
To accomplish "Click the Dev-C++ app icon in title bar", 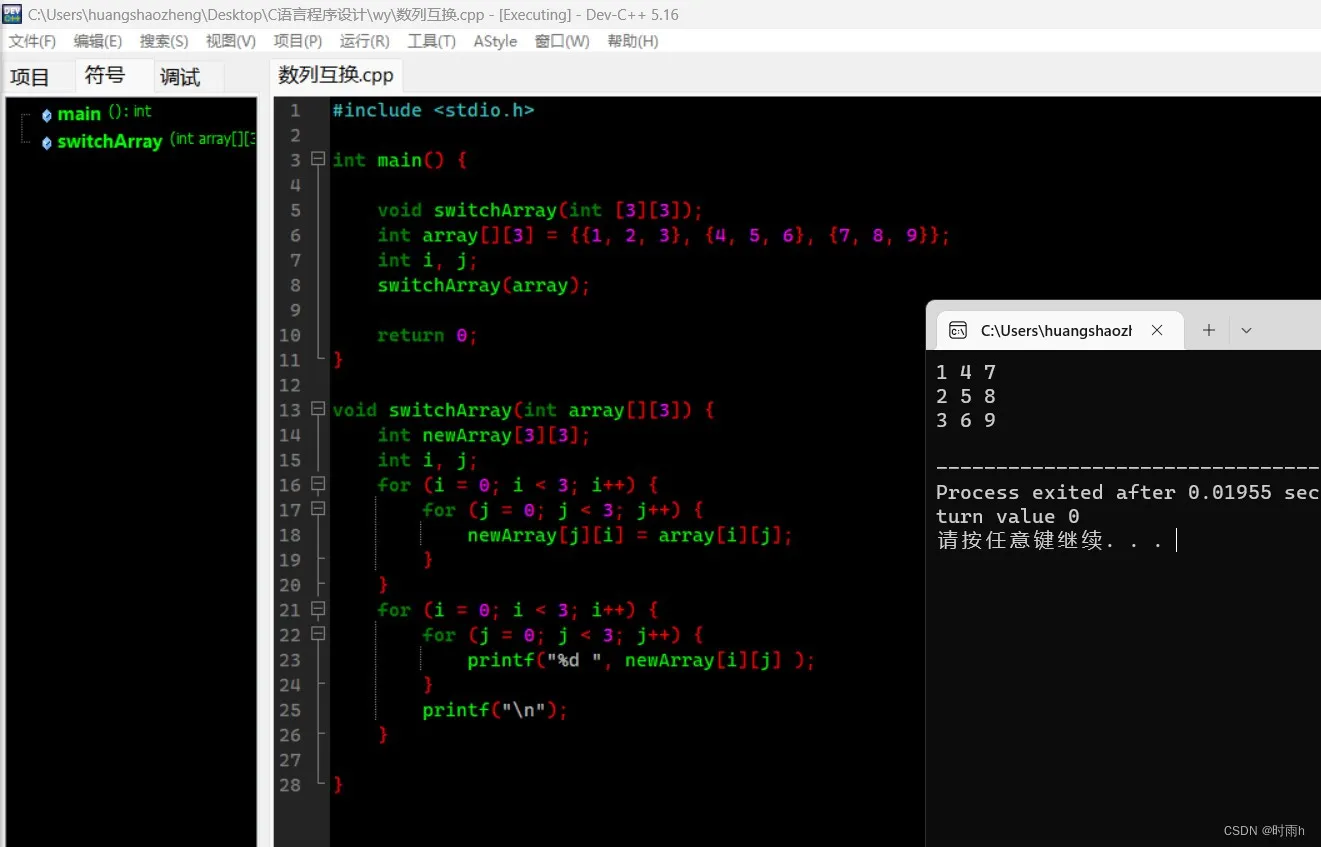I will (13, 14).
